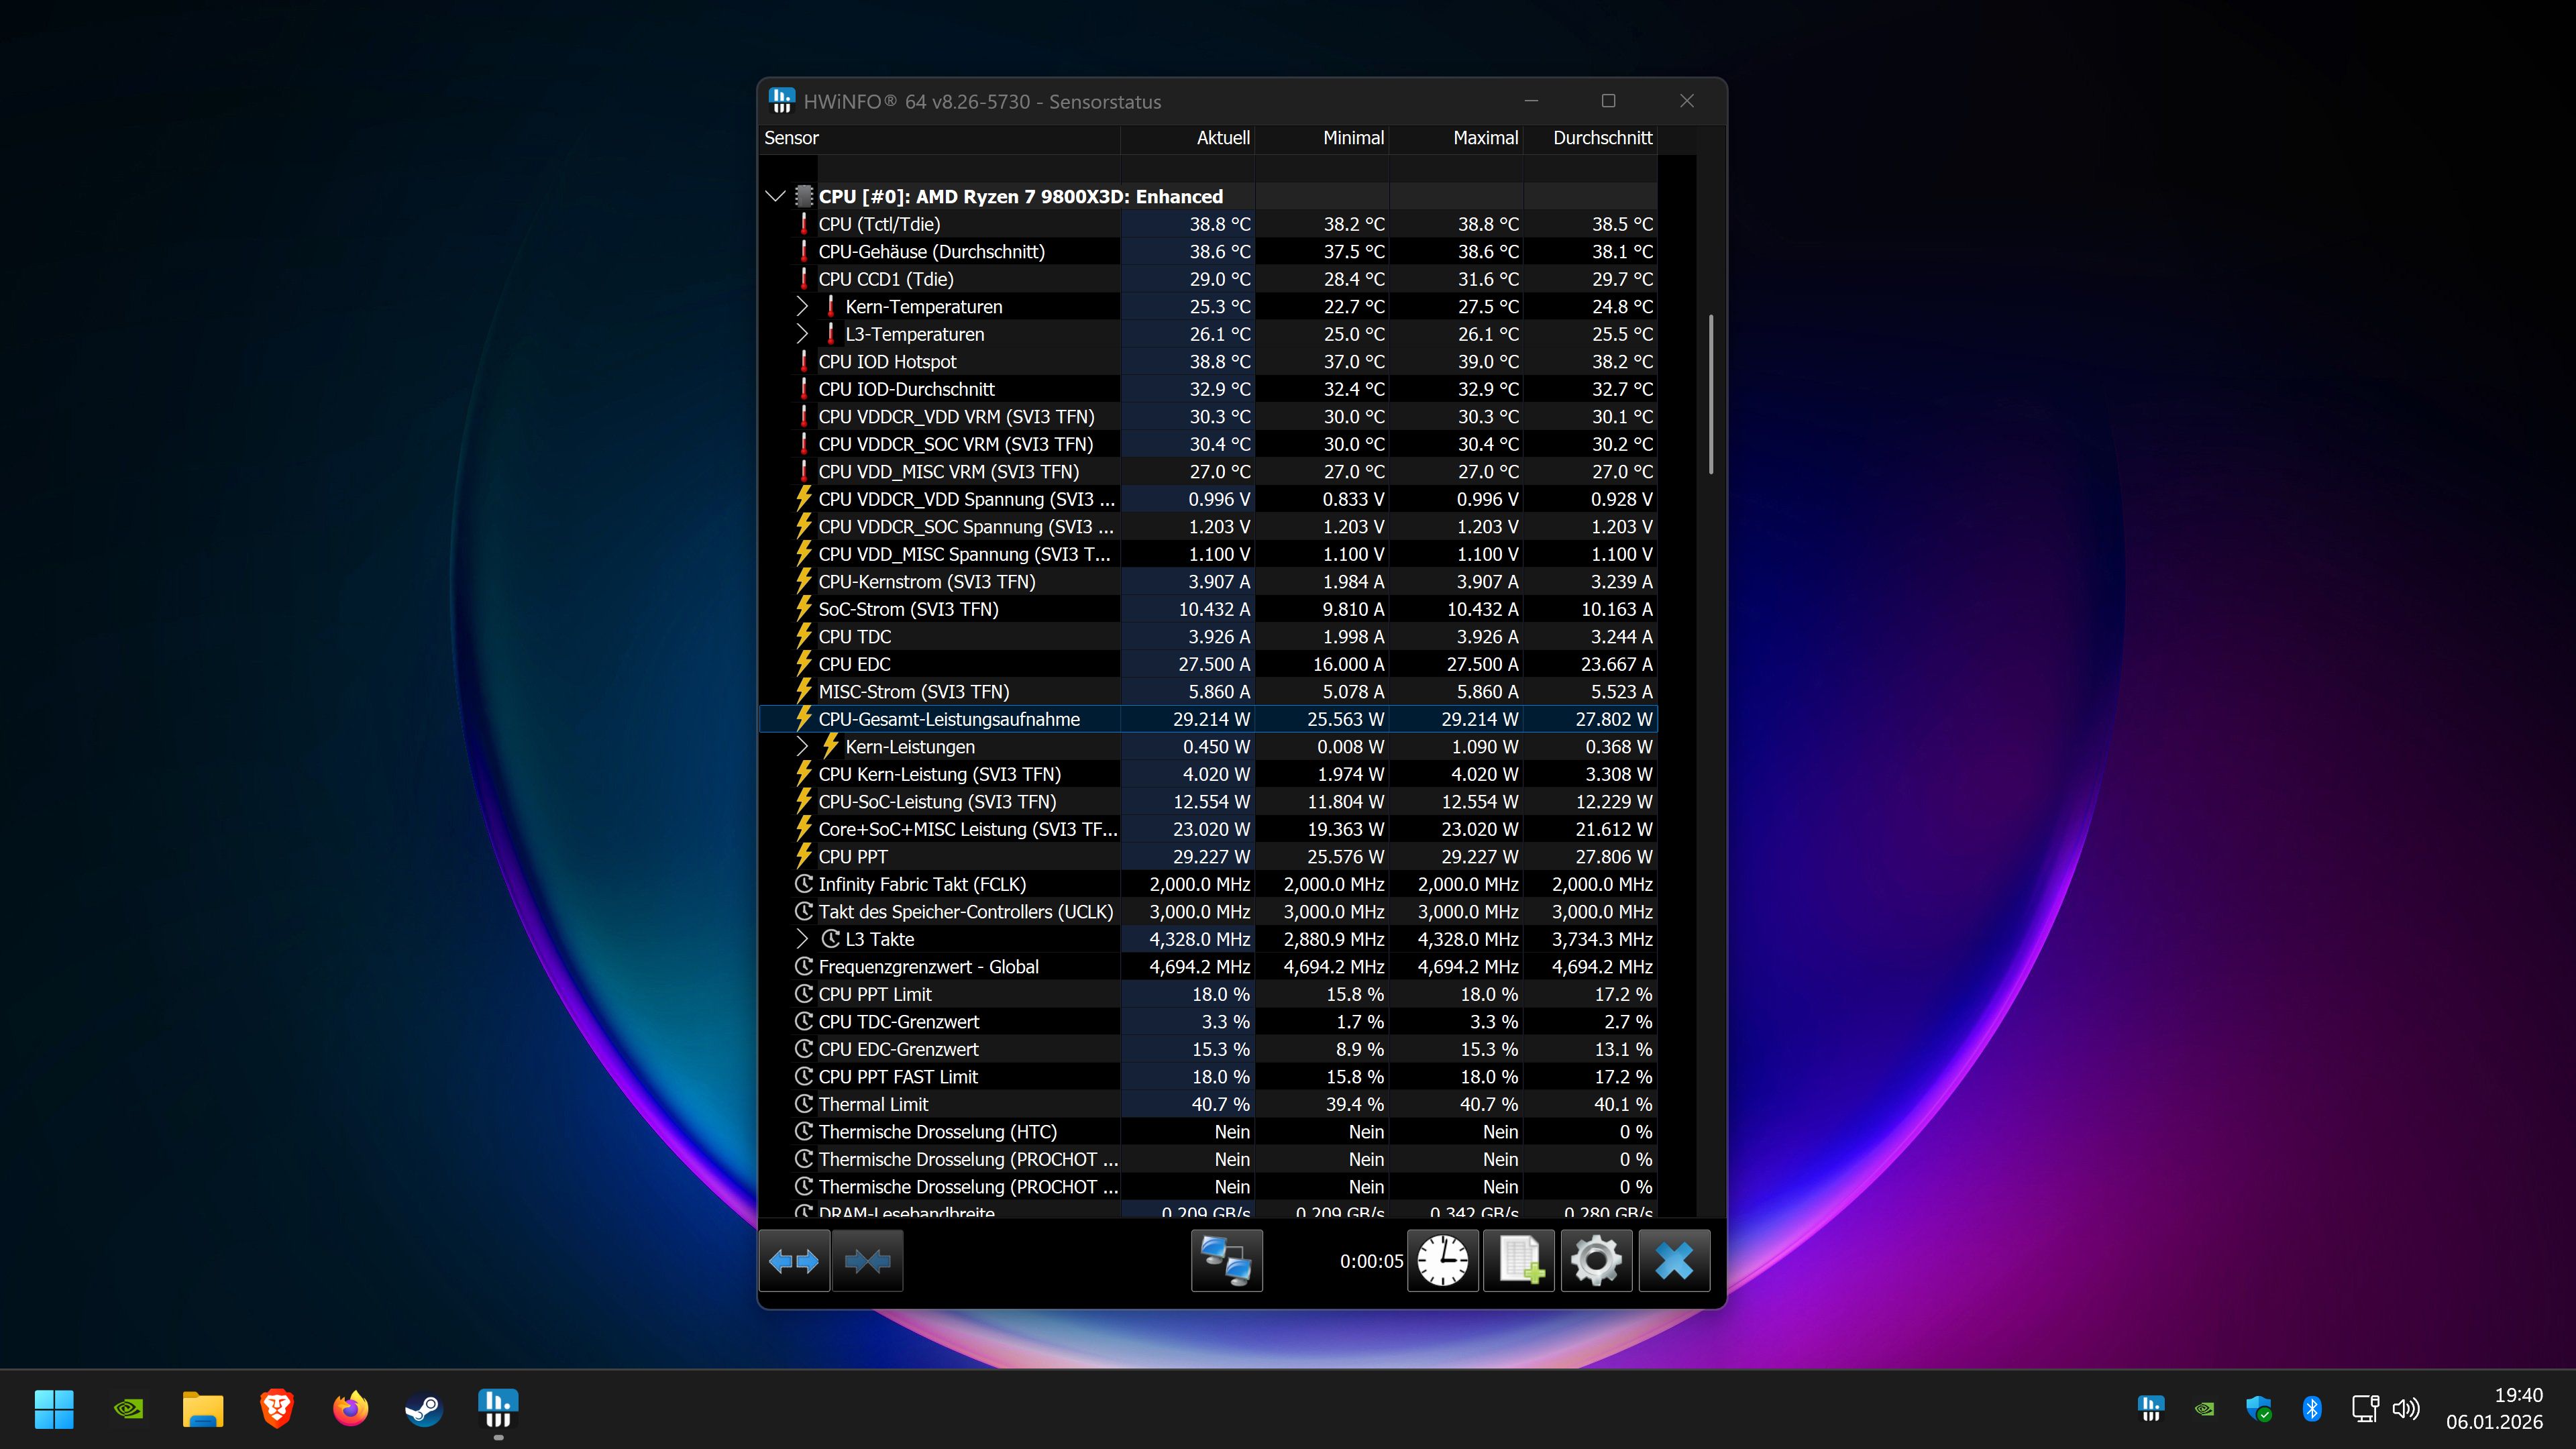
Task: Open HWiNFO sensor settings via the gear icon
Action: (x=1596, y=1261)
